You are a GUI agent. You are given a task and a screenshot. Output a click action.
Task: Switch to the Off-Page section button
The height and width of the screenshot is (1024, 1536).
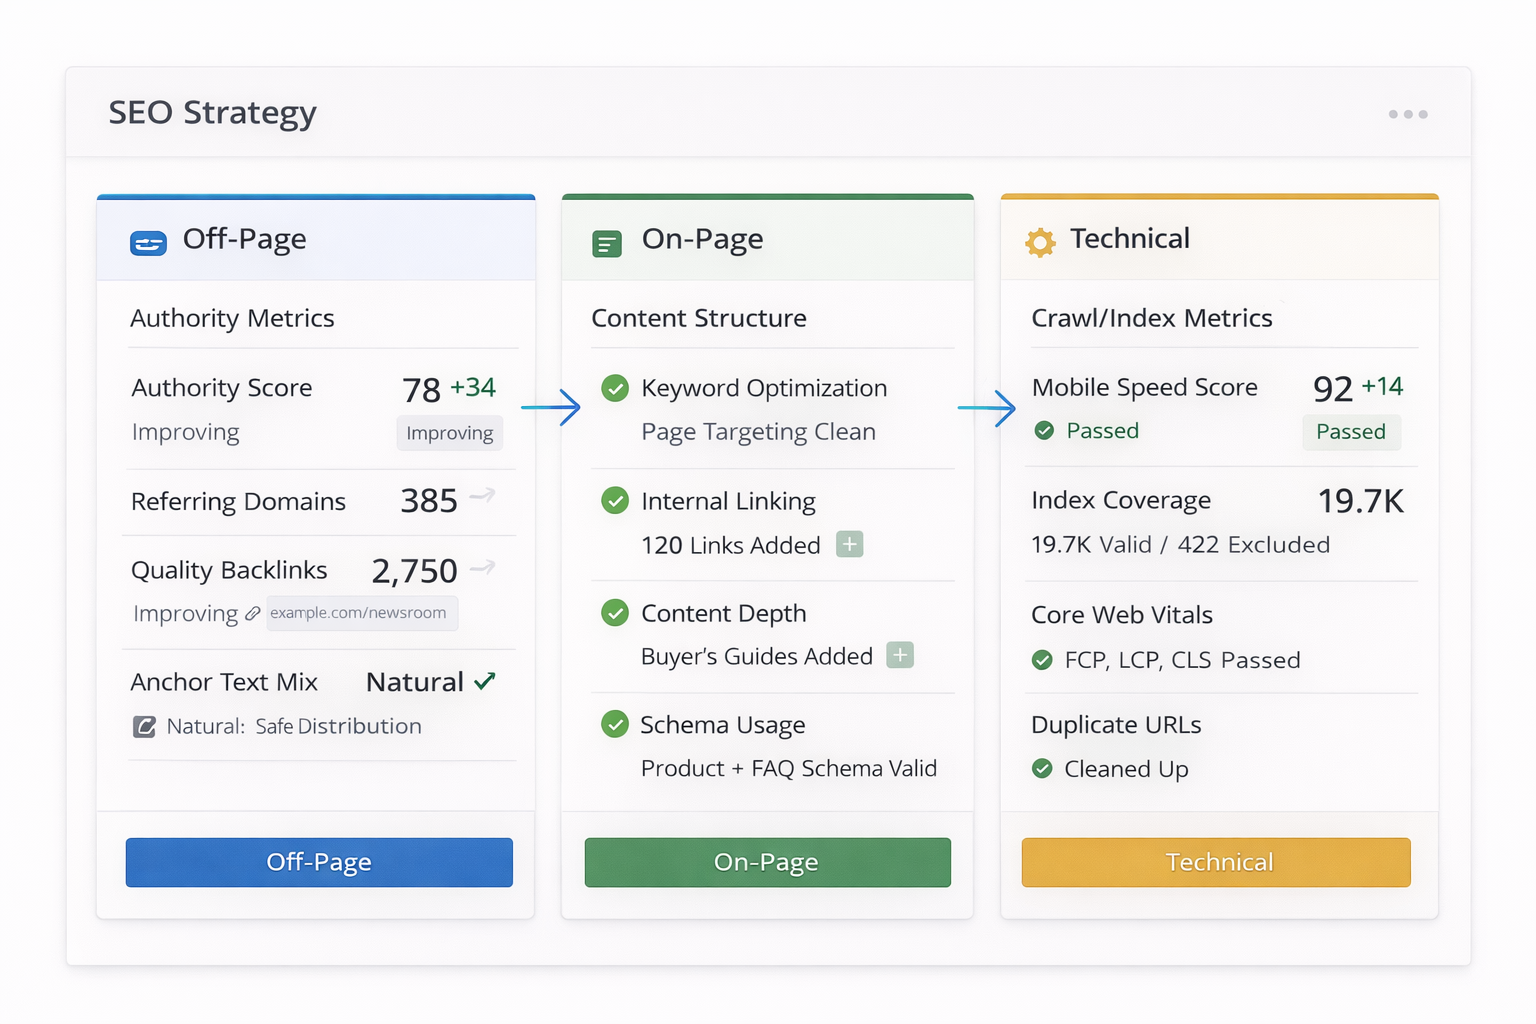(318, 862)
